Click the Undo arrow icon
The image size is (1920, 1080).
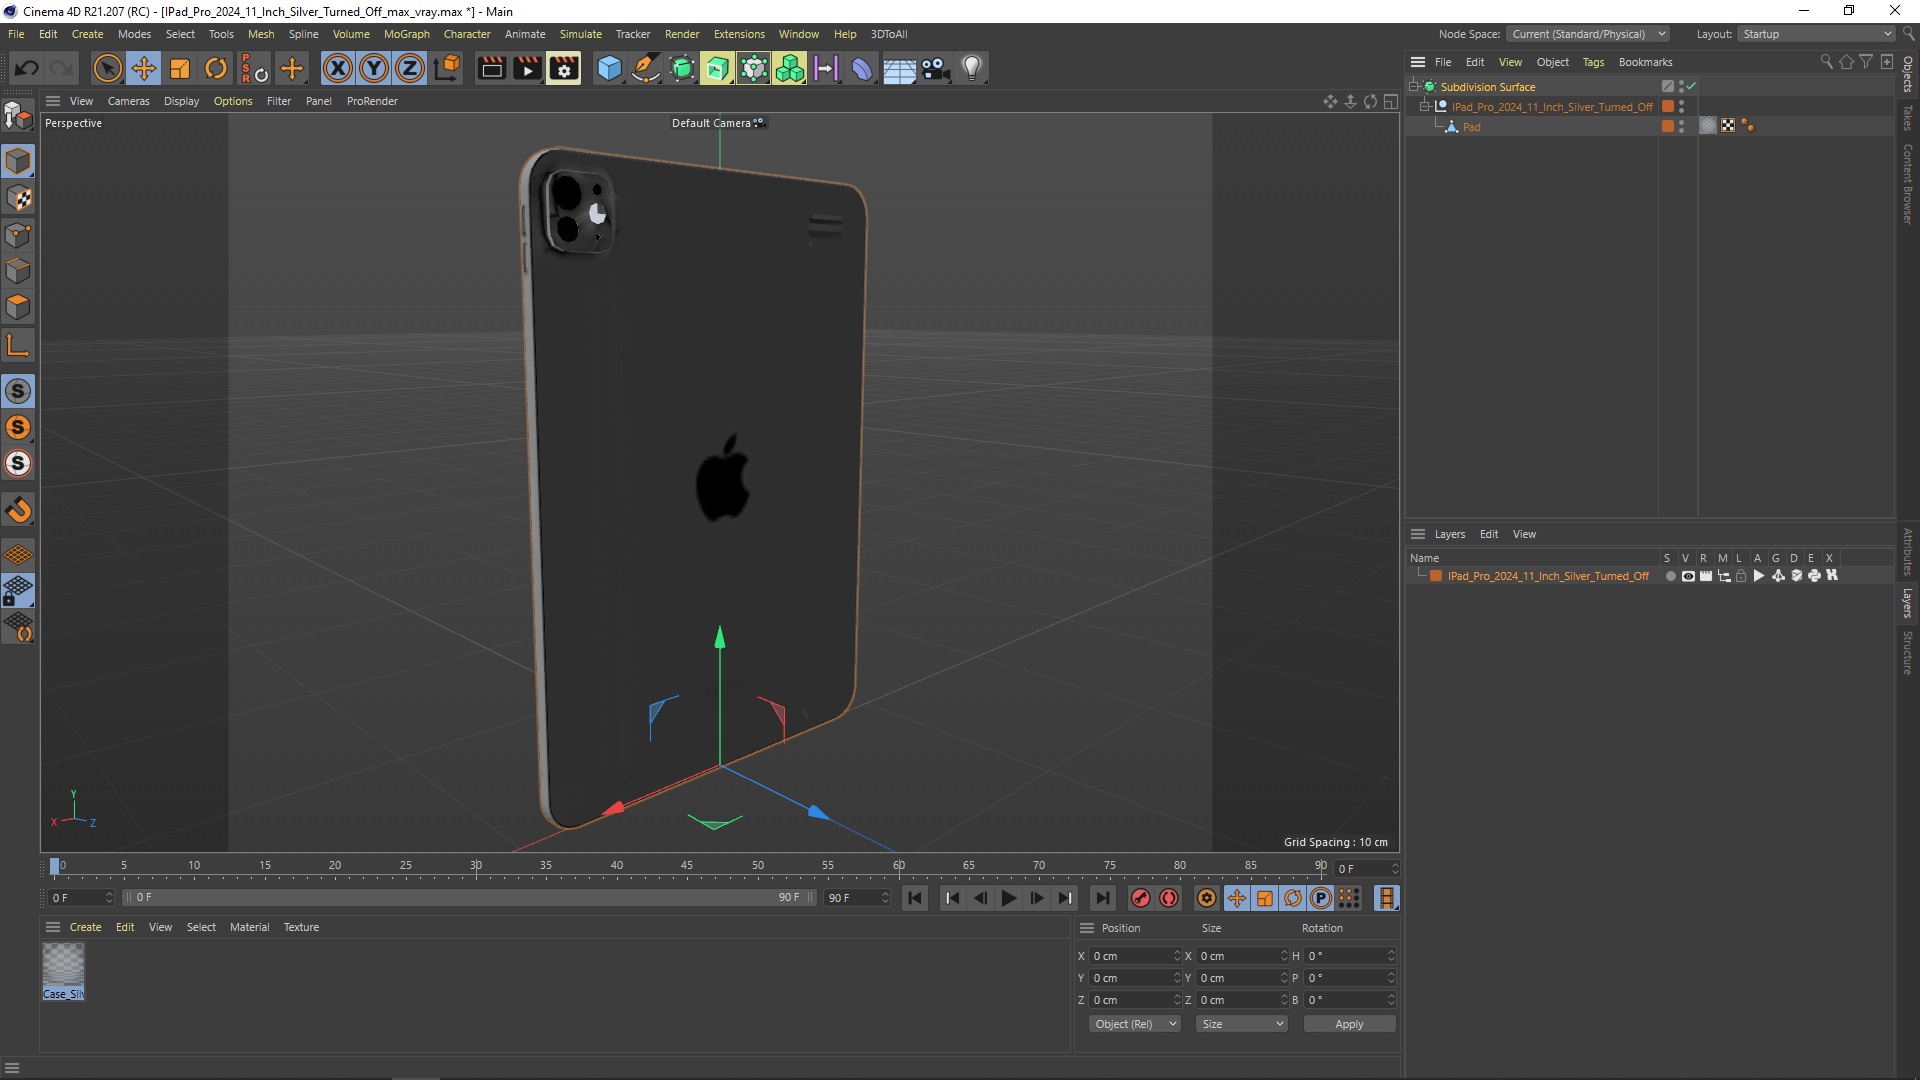[x=27, y=68]
